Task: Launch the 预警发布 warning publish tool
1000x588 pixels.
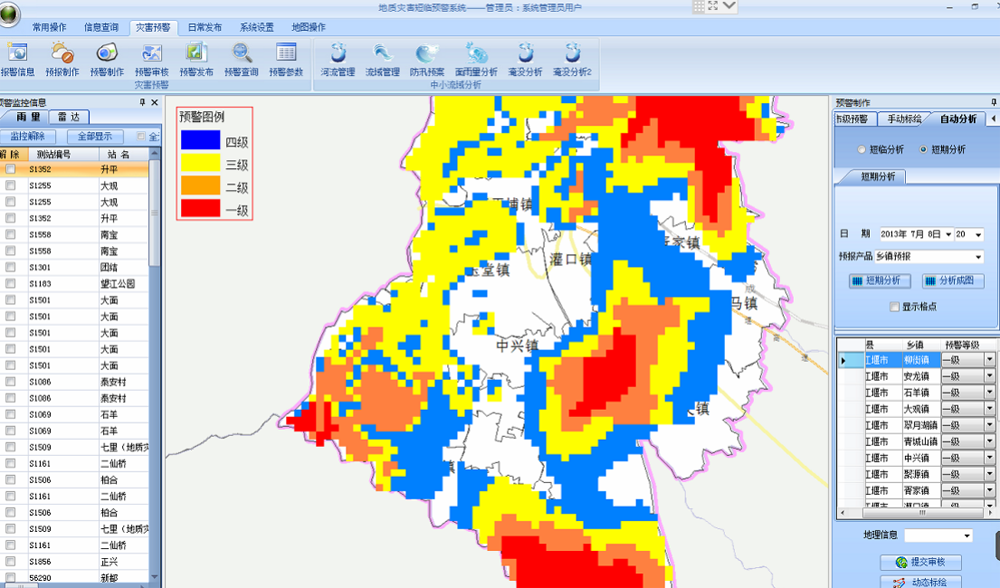Action: pos(196,58)
